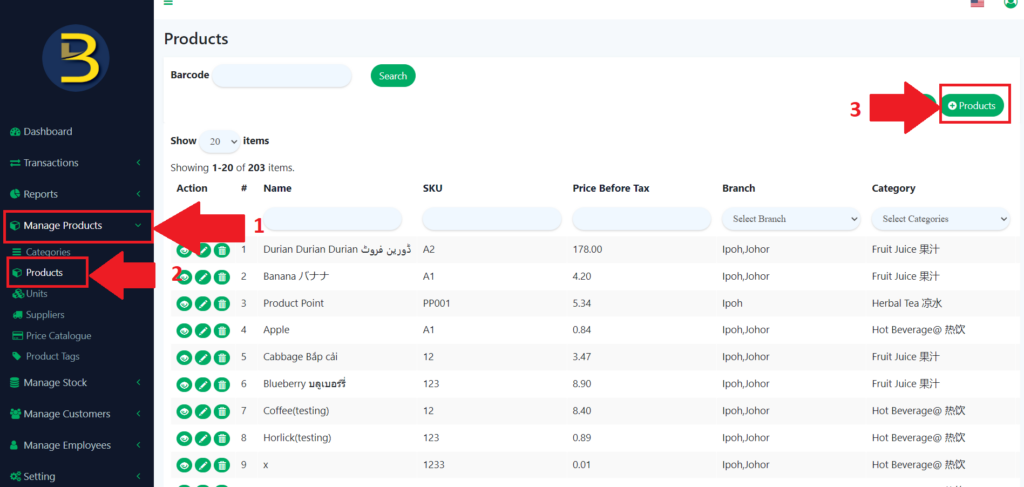1024x487 pixels.
Task: Delete the Product Point row with trash icon
Action: click(222, 304)
